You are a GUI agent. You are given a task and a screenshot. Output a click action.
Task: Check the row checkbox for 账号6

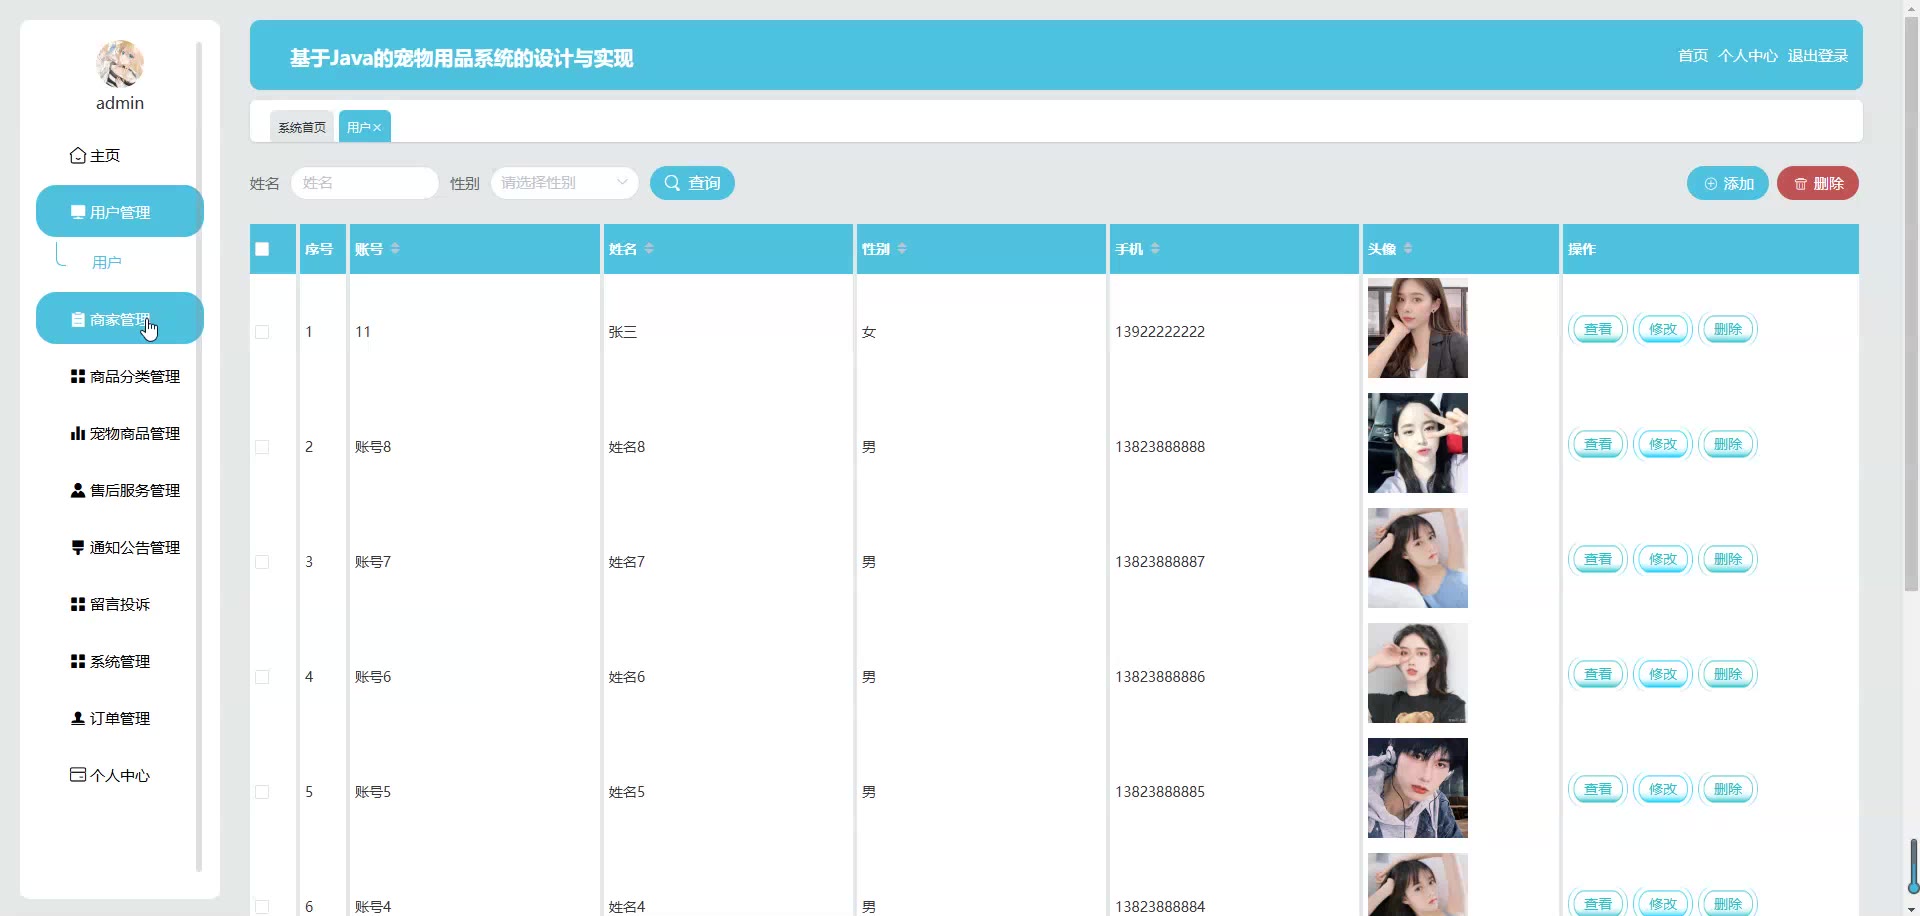[262, 677]
